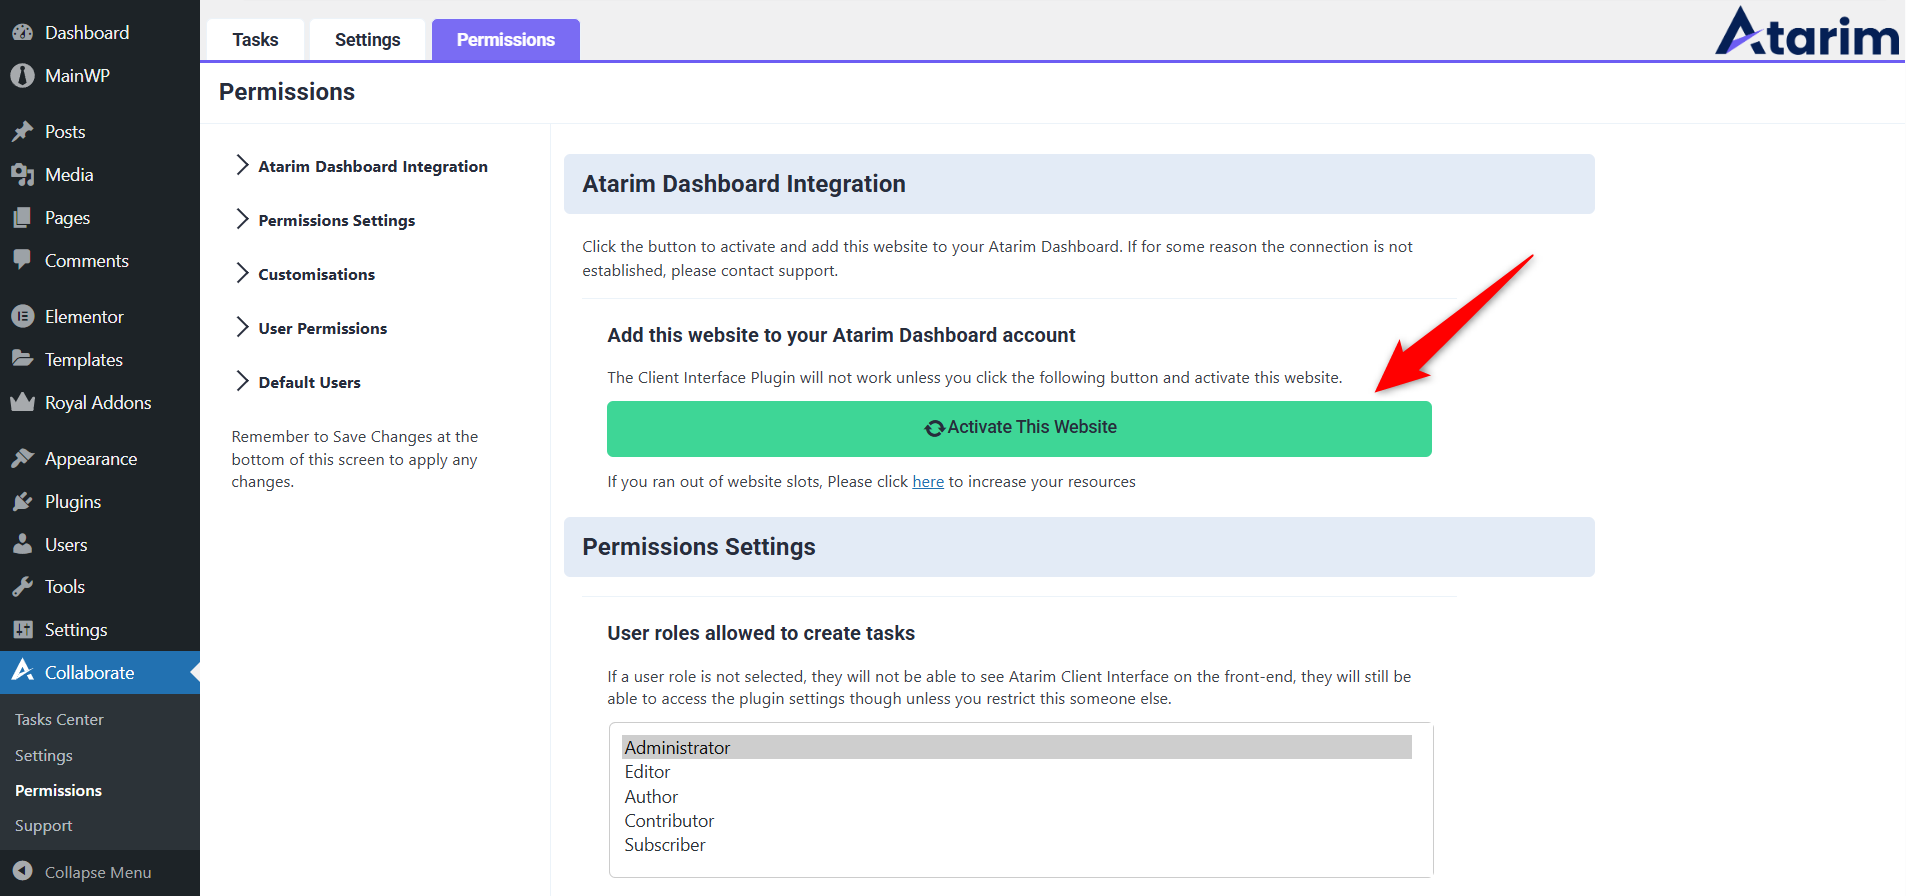
Task: Click the Collaborate Atarim icon
Action: pos(22,671)
